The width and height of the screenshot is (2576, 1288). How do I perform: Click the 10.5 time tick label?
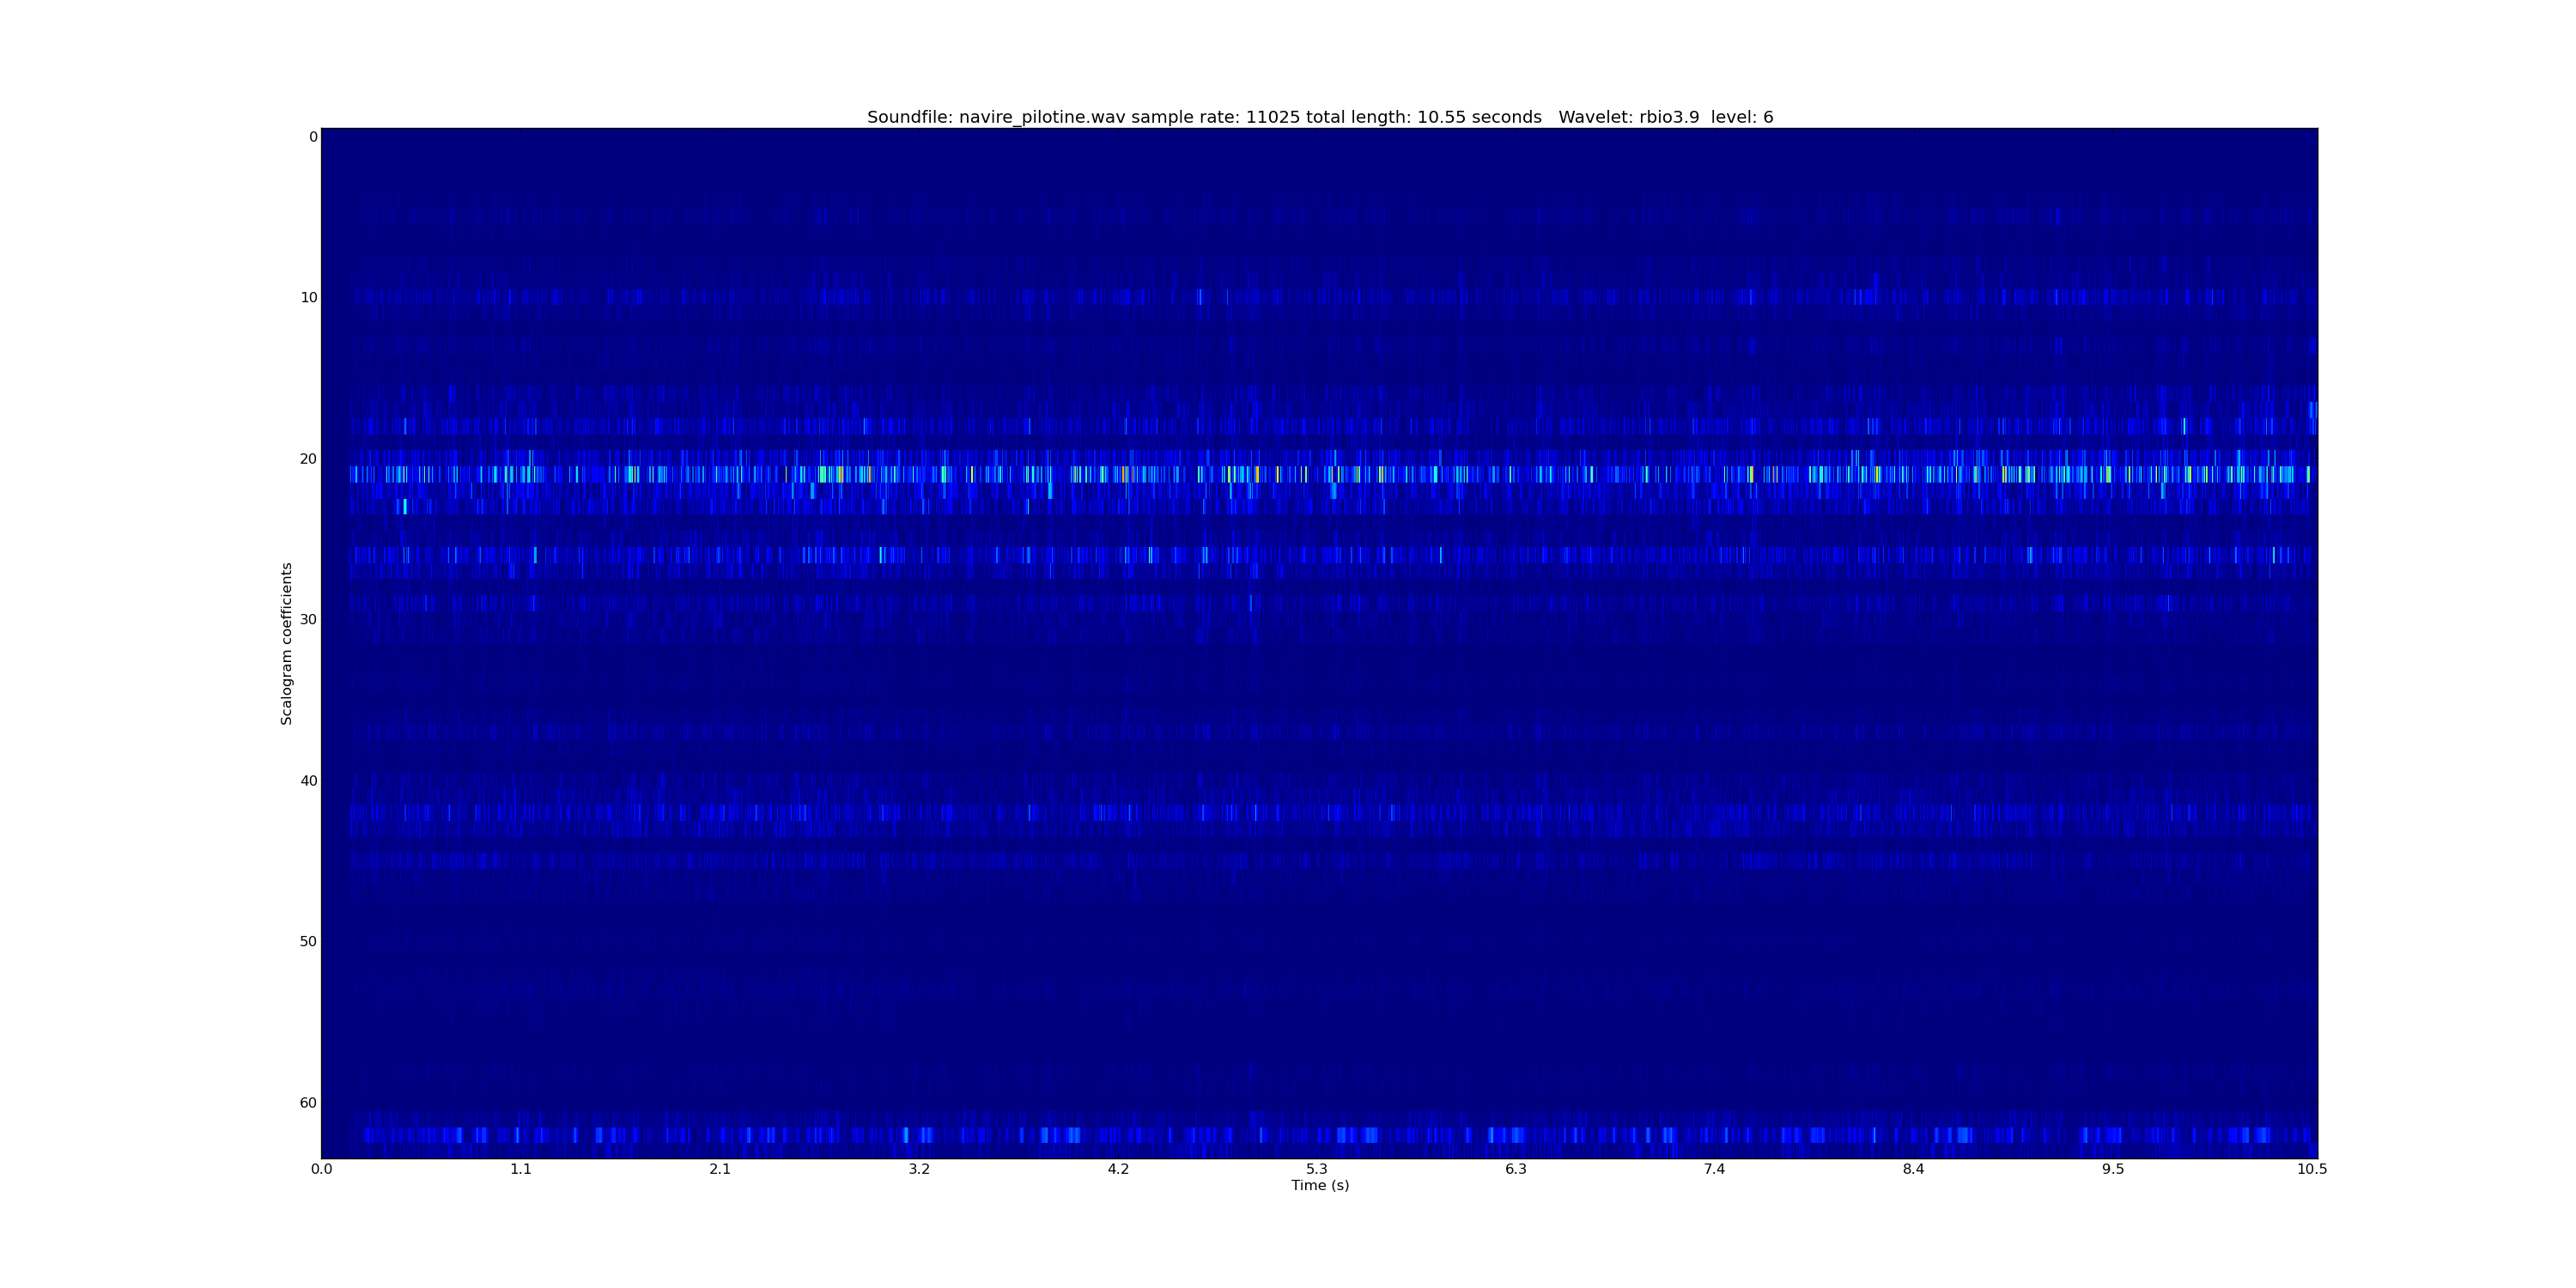coord(2311,1169)
